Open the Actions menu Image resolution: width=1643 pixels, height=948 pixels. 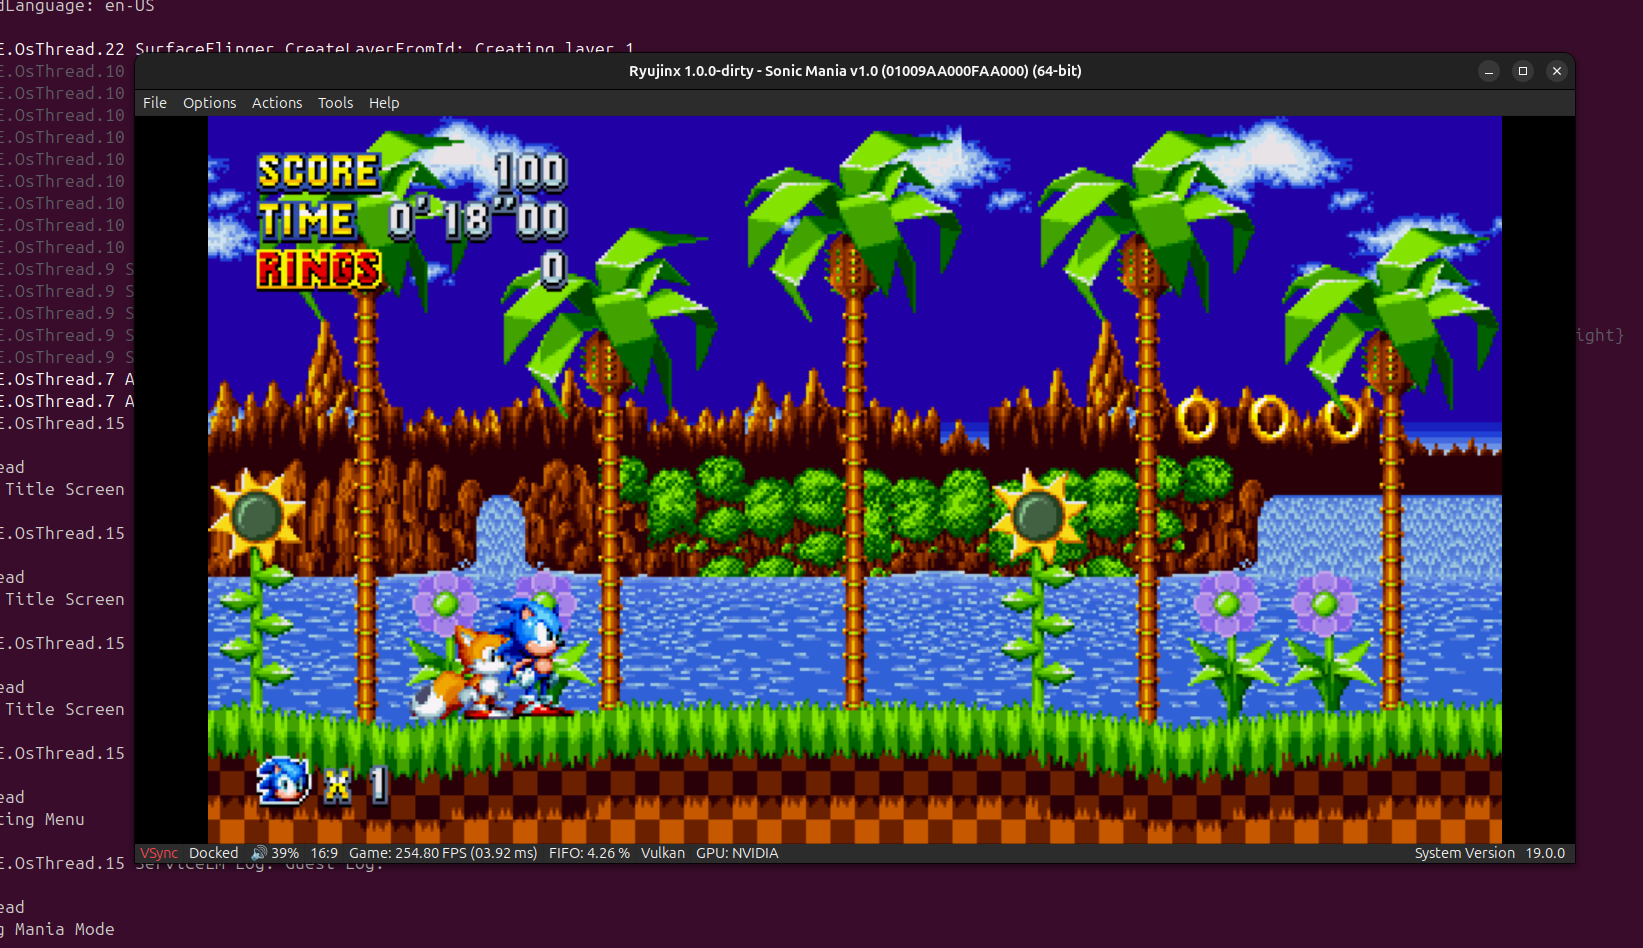pos(277,103)
